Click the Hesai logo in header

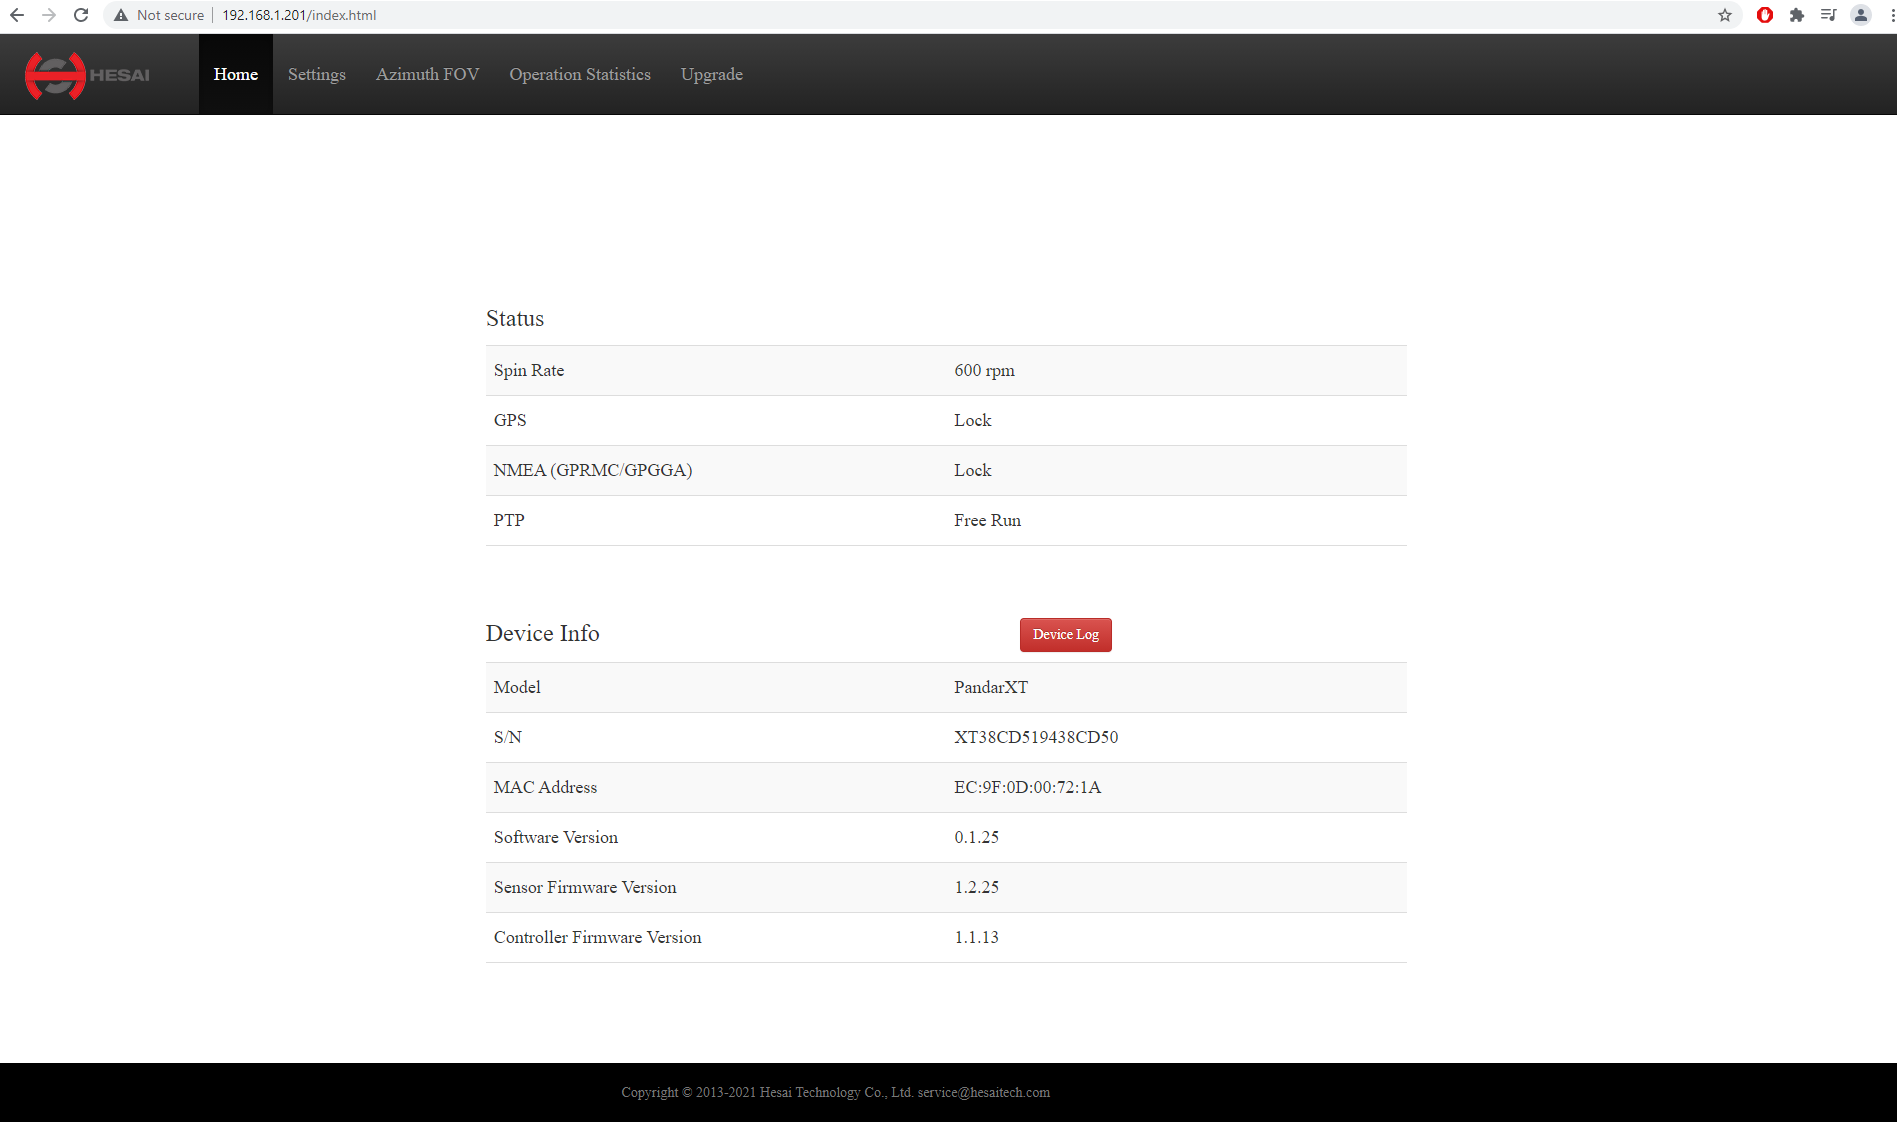[87, 75]
